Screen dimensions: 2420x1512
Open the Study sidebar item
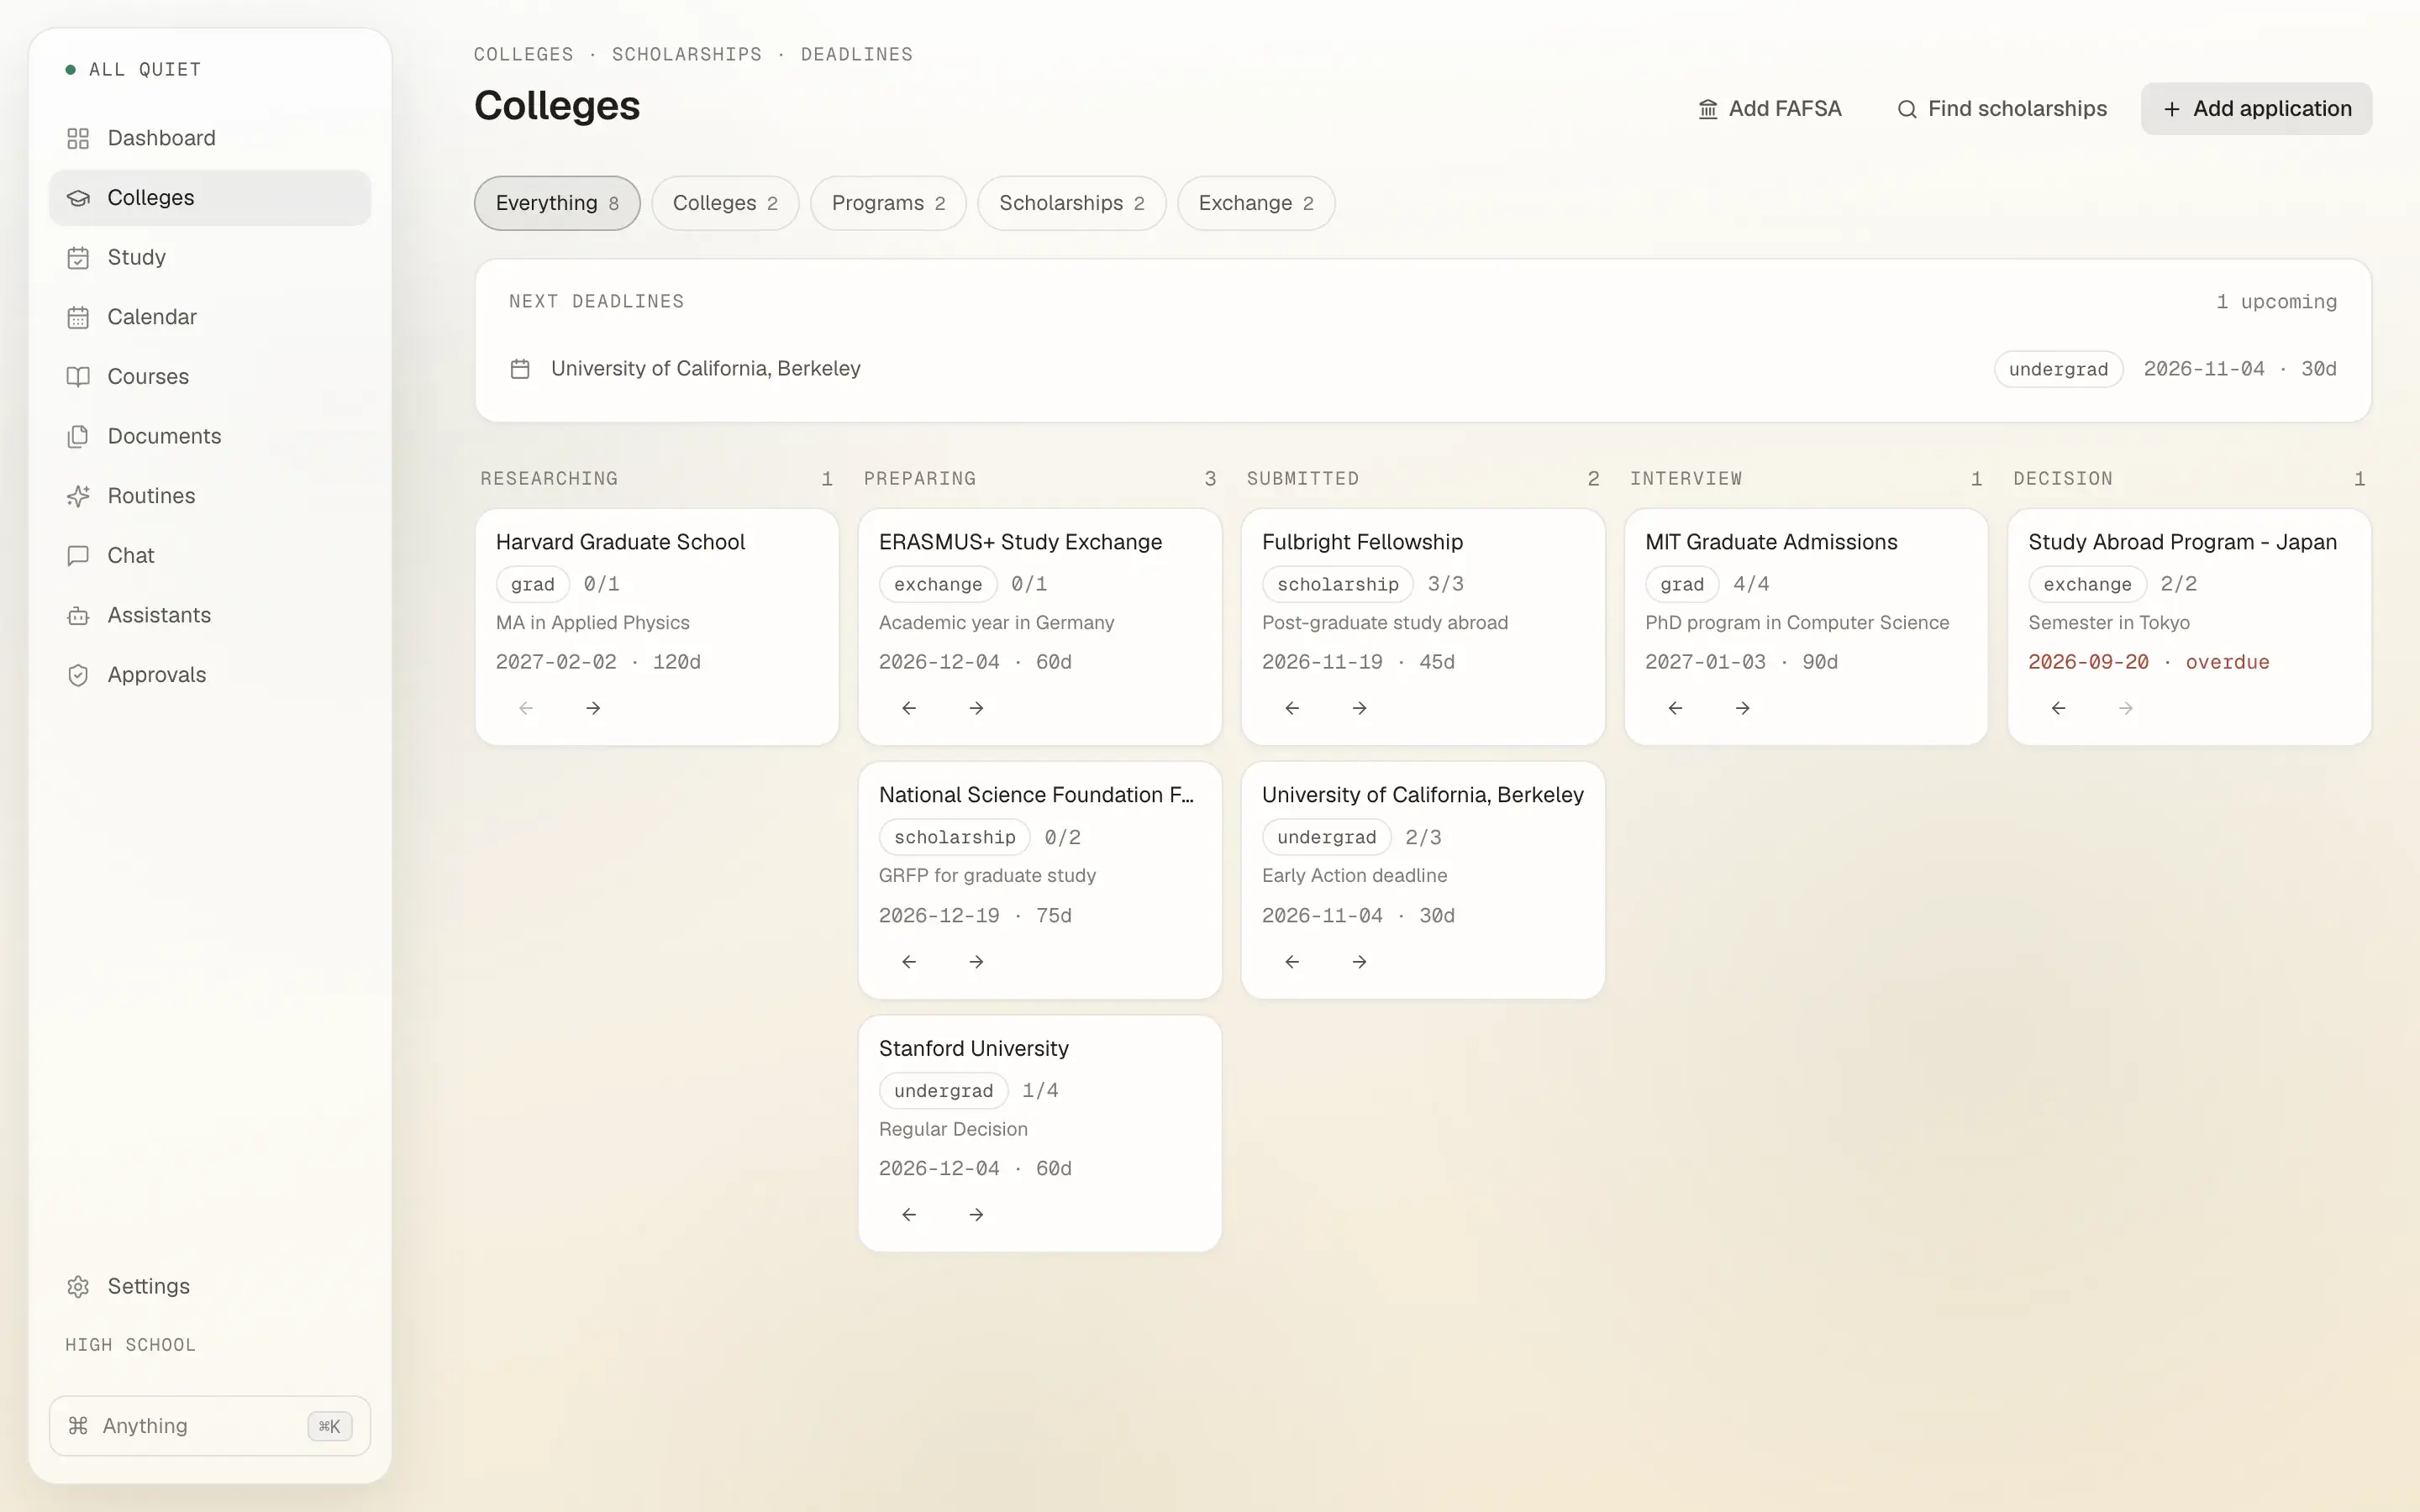pos(209,257)
